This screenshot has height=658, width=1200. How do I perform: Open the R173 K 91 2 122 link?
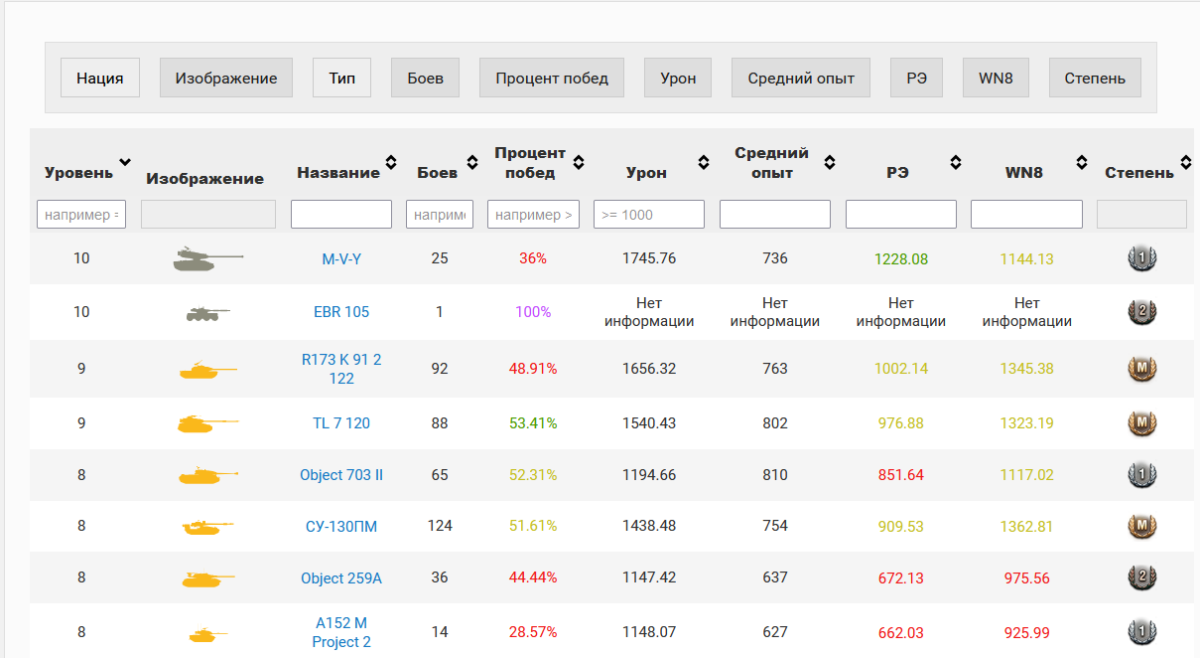341,369
